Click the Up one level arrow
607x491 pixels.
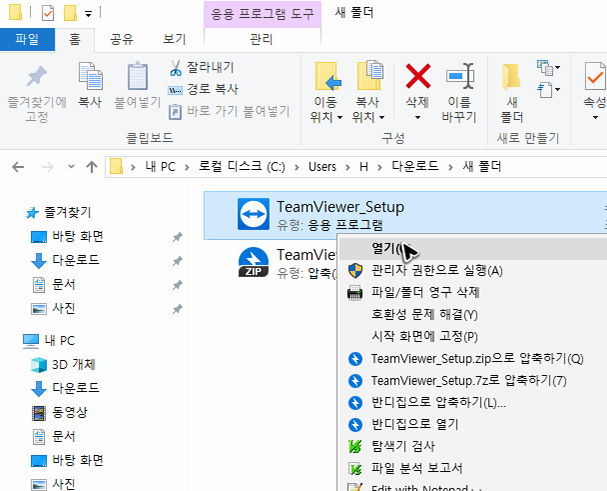[92, 167]
